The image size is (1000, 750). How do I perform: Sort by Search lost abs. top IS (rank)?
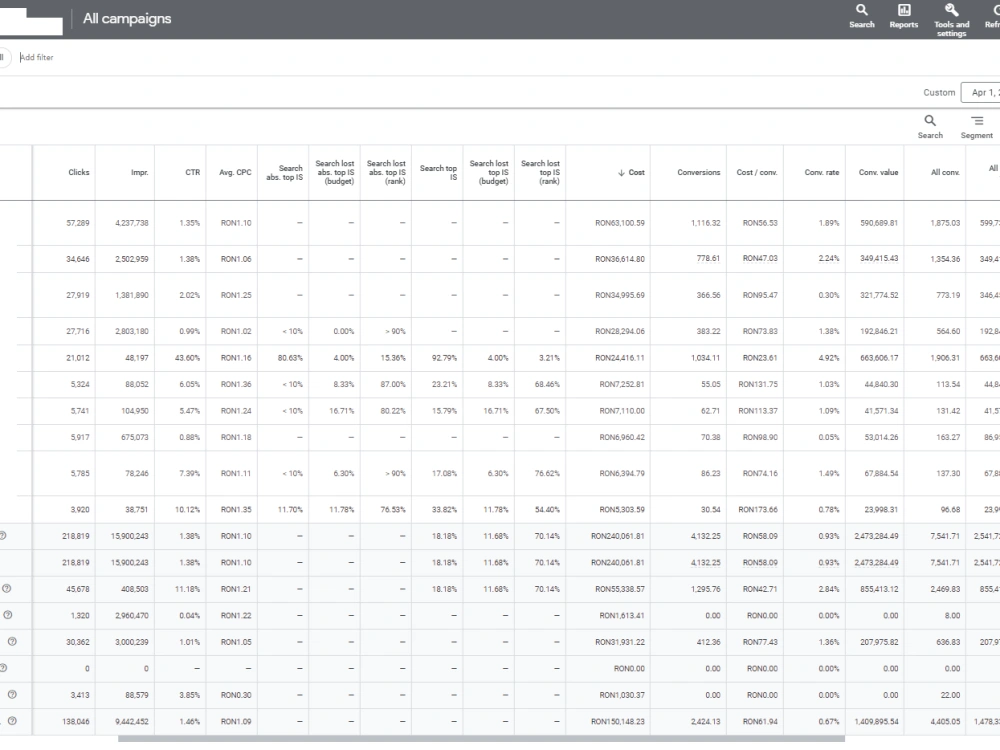pyautogui.click(x=386, y=172)
